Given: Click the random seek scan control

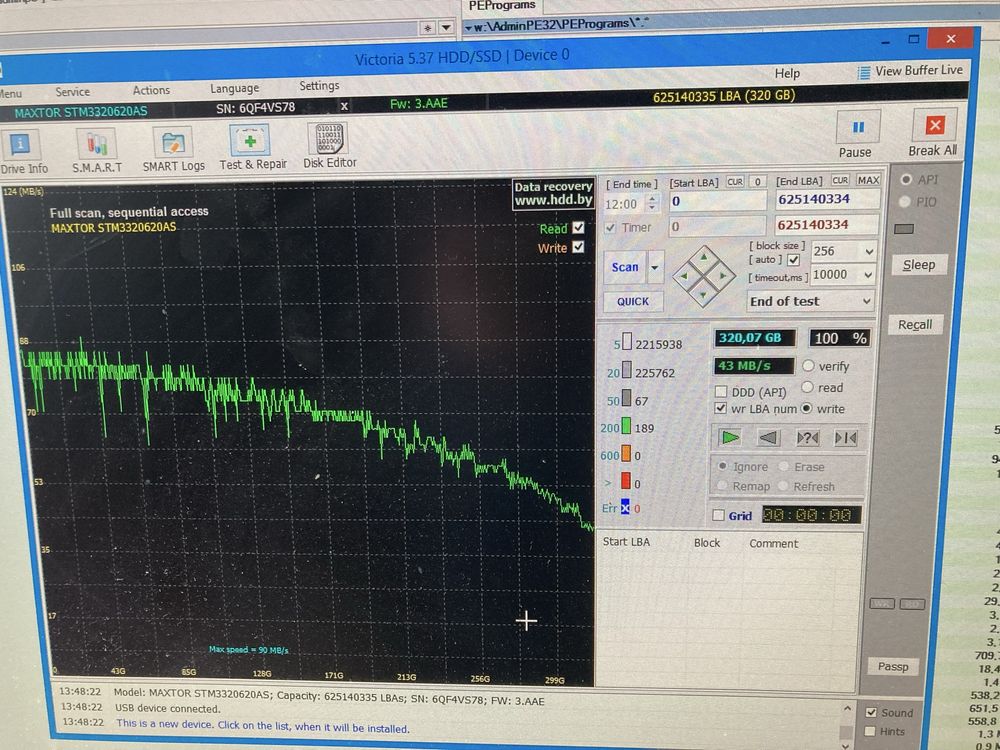Looking at the screenshot, I should (808, 438).
